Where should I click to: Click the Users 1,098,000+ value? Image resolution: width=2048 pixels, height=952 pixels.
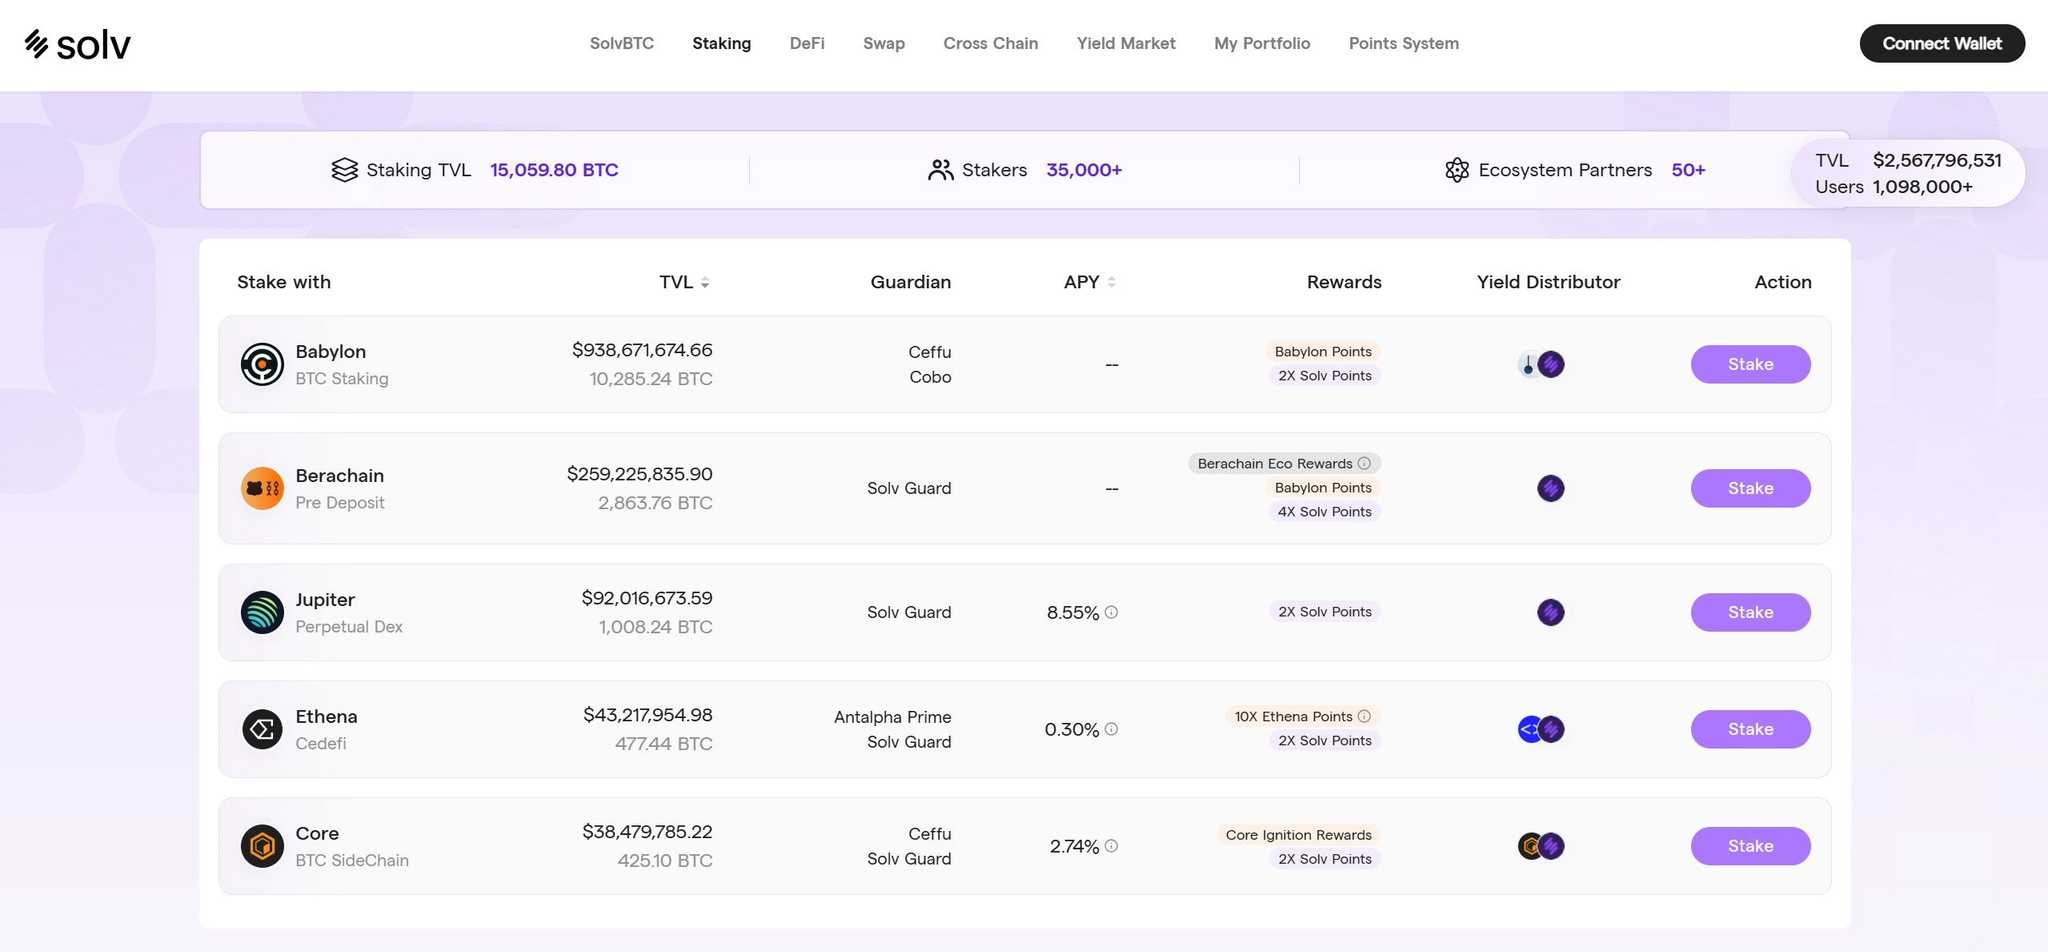pyautogui.click(x=1922, y=187)
